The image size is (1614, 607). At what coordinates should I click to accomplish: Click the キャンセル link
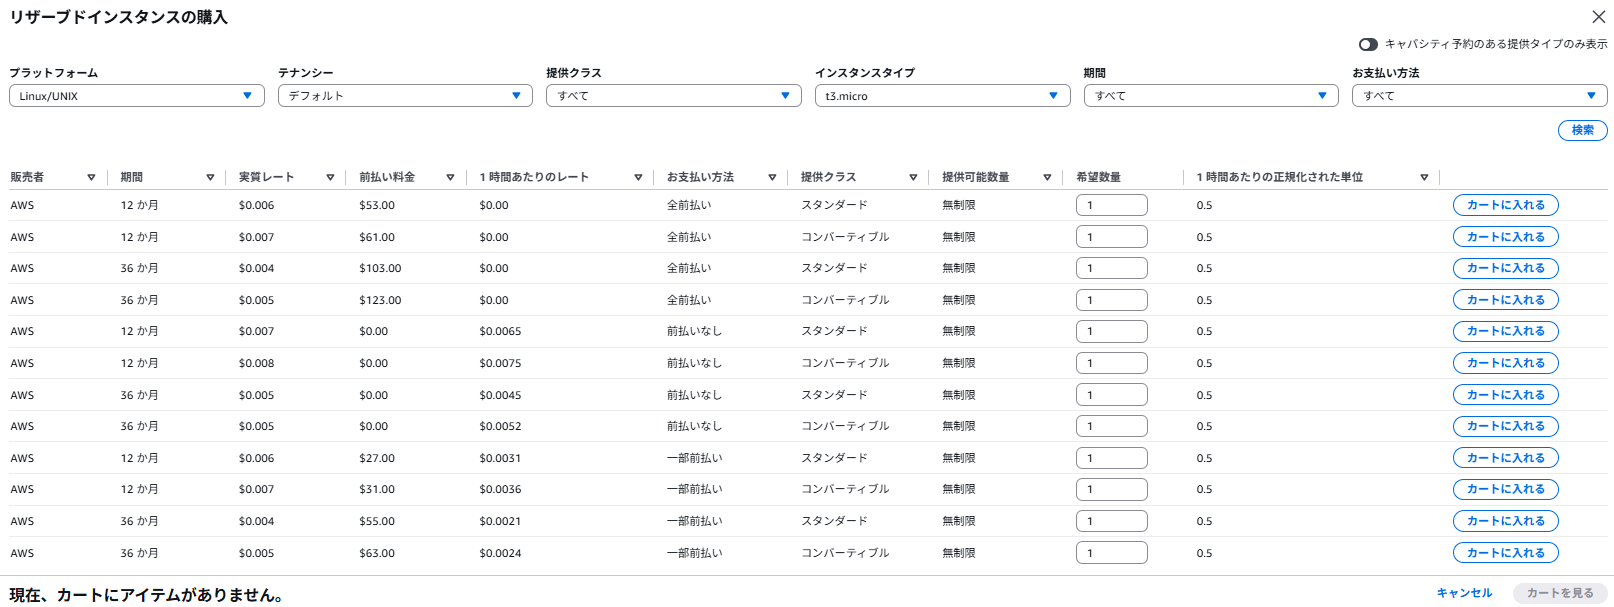1464,593
